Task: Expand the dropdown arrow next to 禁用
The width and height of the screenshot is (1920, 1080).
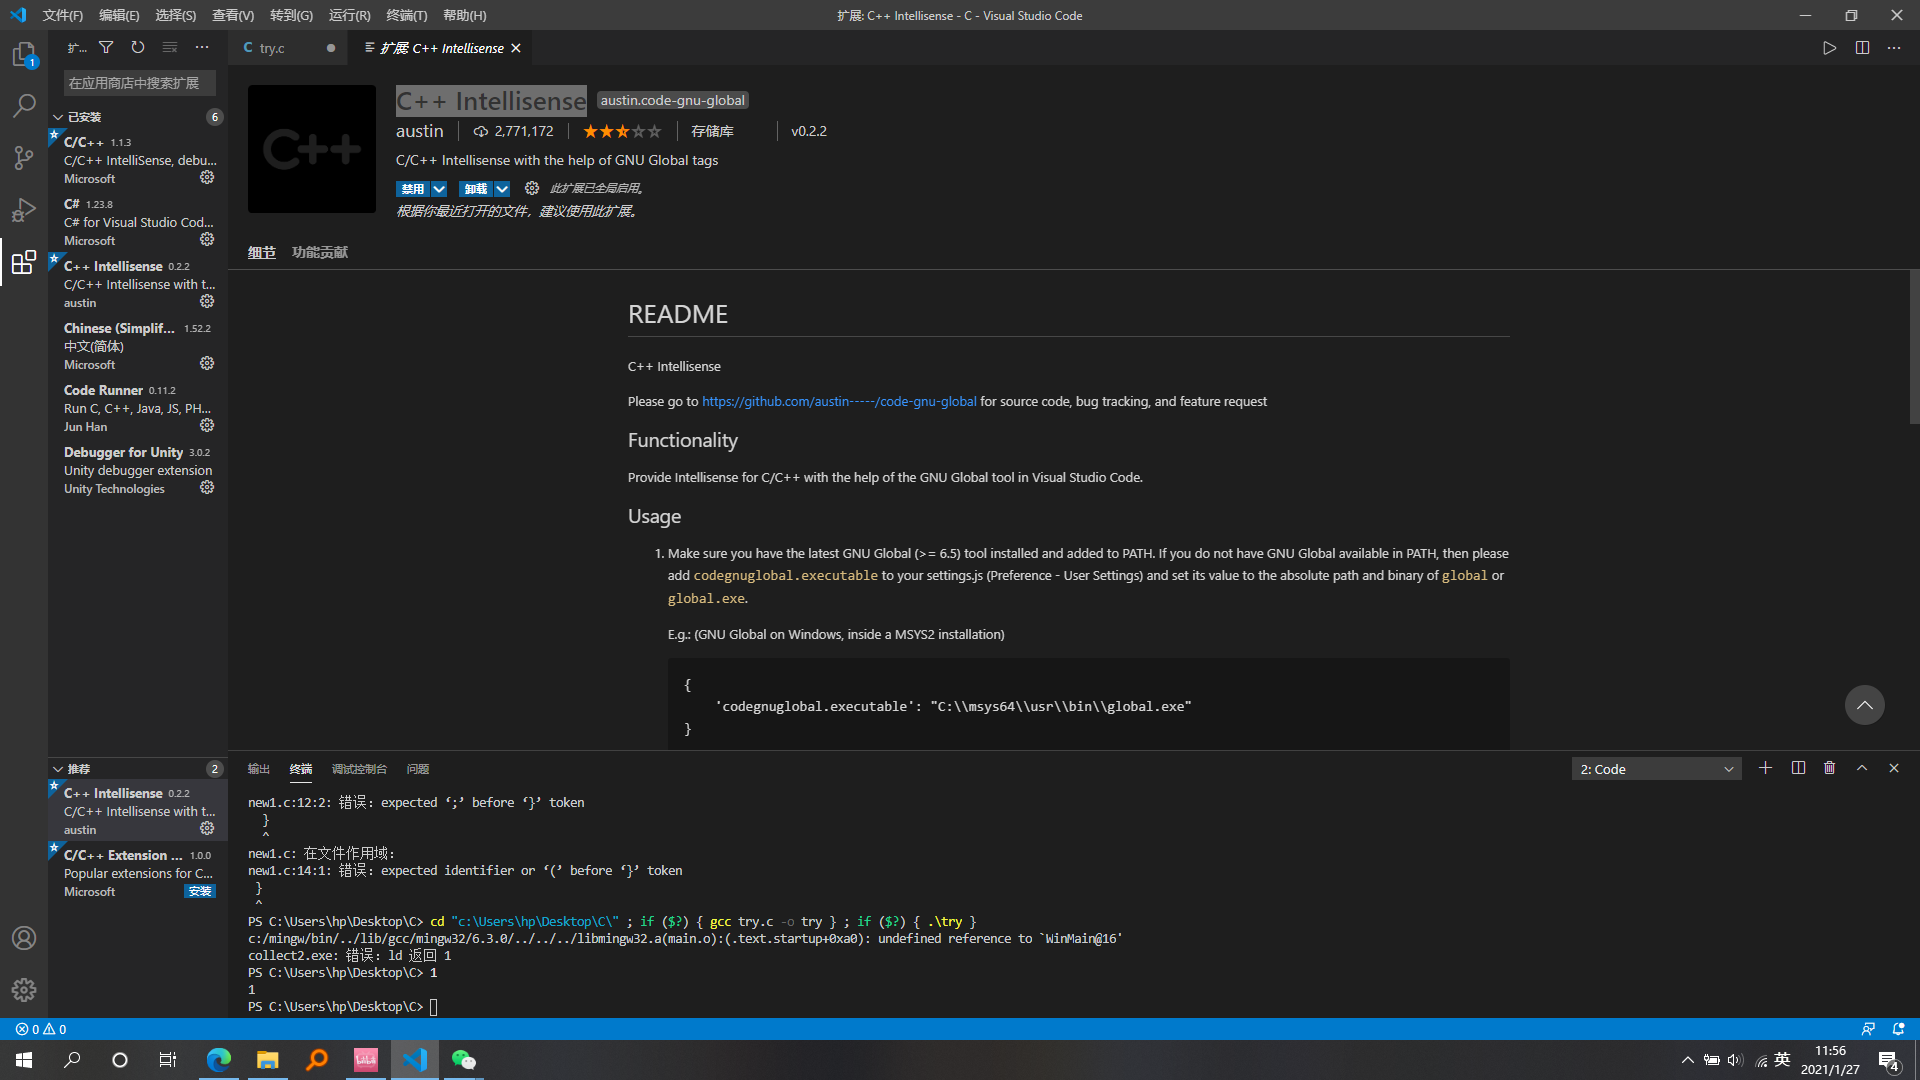Action: [x=438, y=188]
